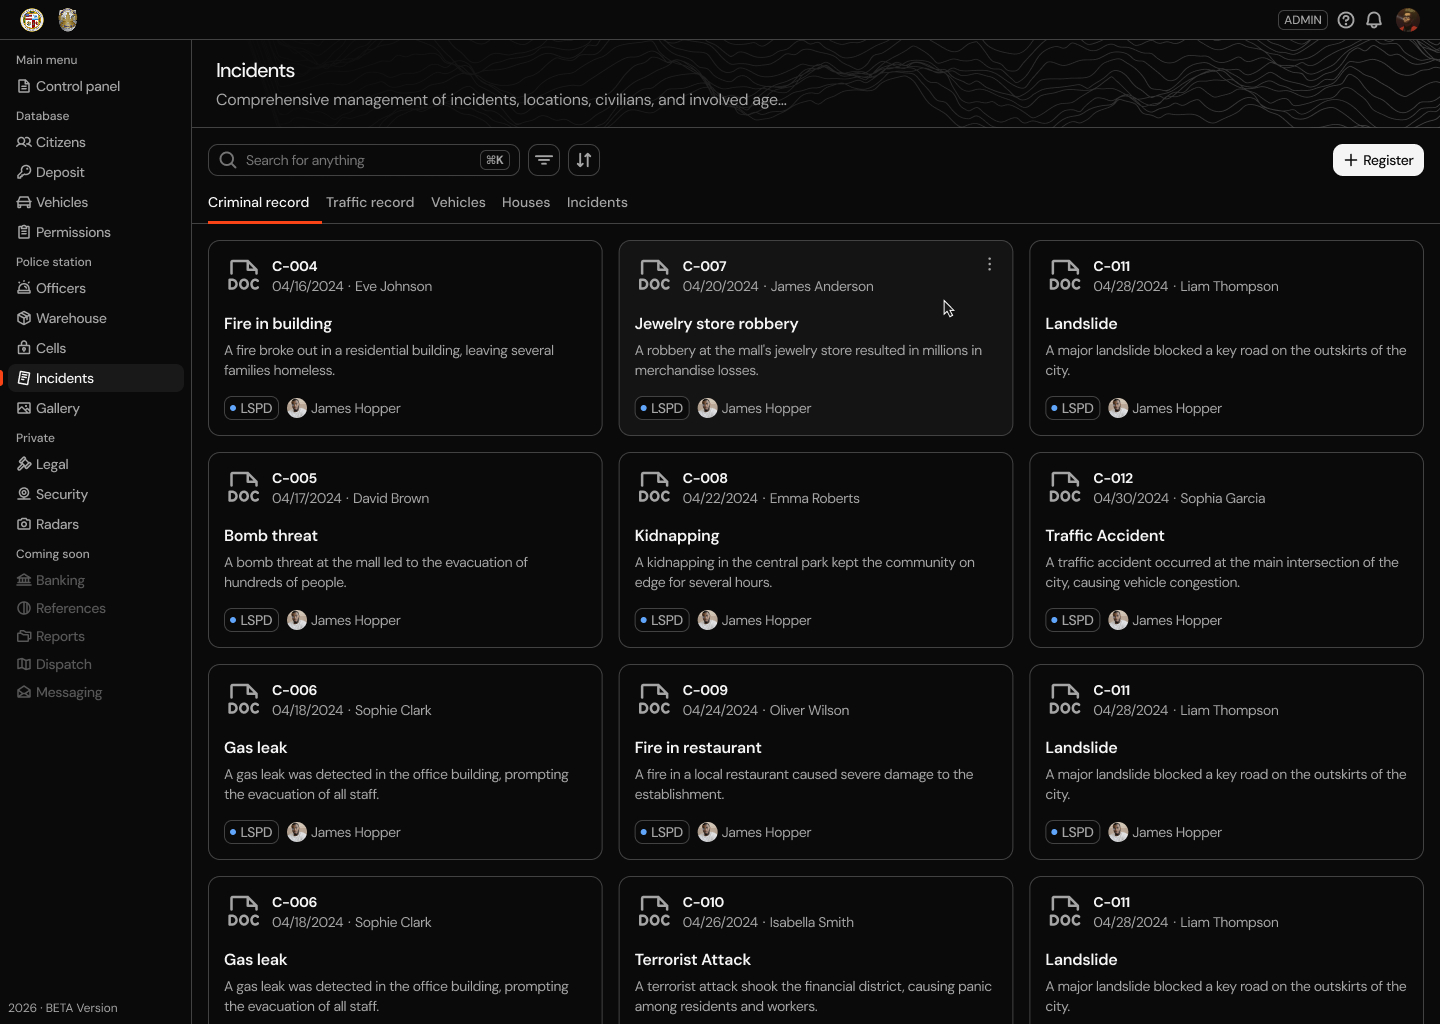
Task: Open the filter icon next to search
Action: [544, 160]
